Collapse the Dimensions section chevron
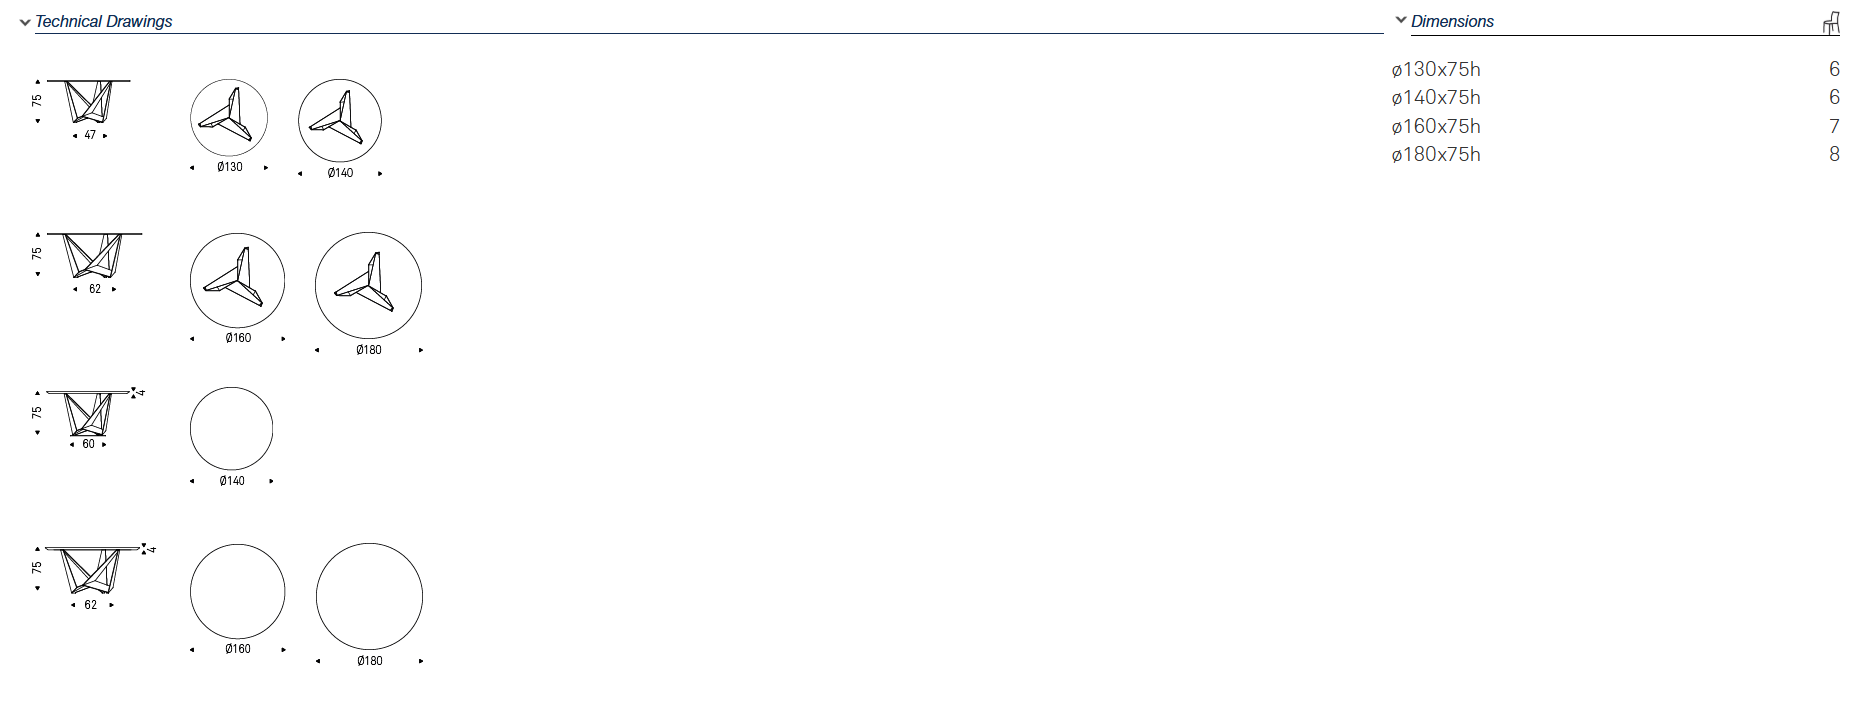 1401,20
